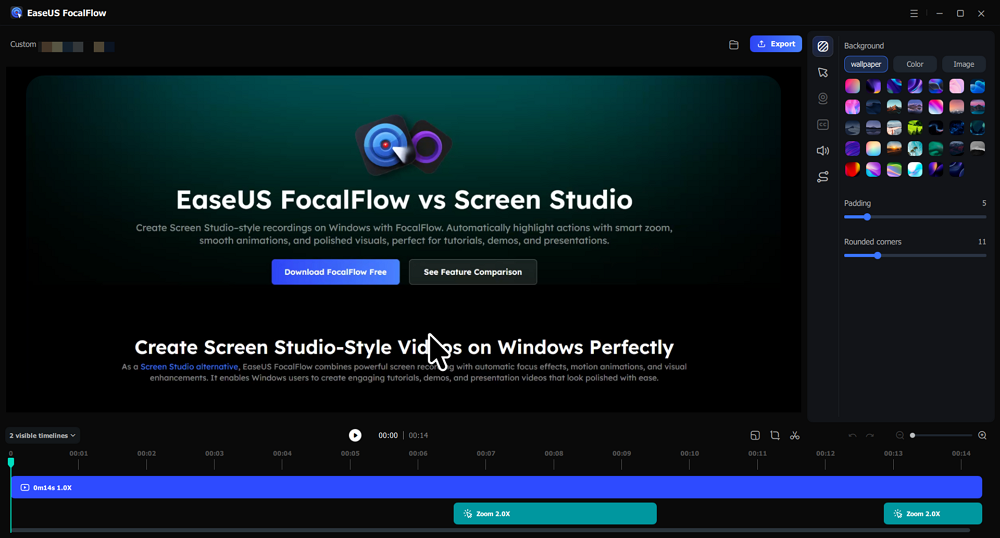Click the Screen Studio alternative link
Image resolution: width=1000 pixels, height=538 pixels.
189,367
